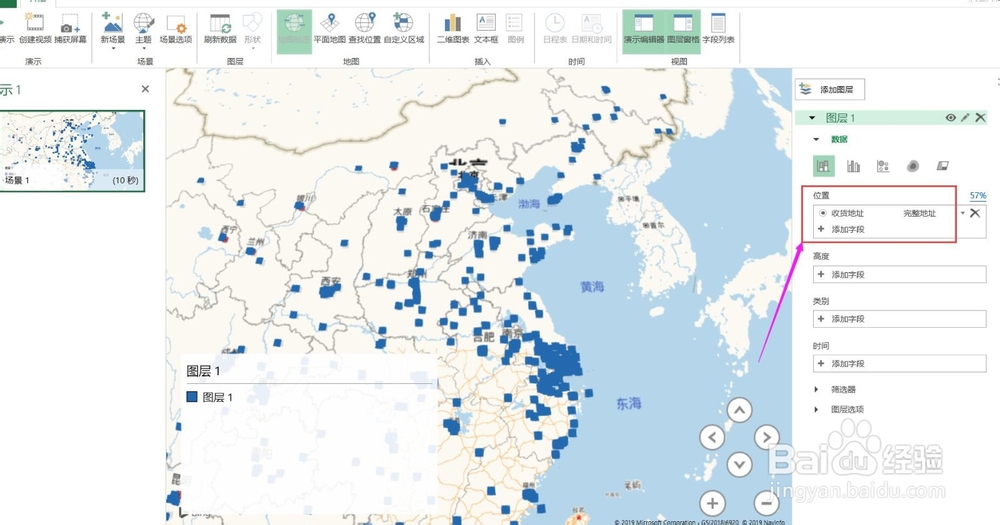Insert 文本框 (Text Box)
This screenshot has width=1000, height=525.
[x=486, y=29]
